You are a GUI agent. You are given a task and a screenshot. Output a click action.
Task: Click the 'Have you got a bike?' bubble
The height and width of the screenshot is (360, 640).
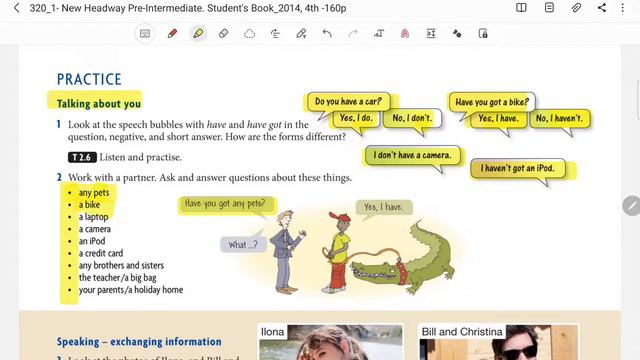492,102
